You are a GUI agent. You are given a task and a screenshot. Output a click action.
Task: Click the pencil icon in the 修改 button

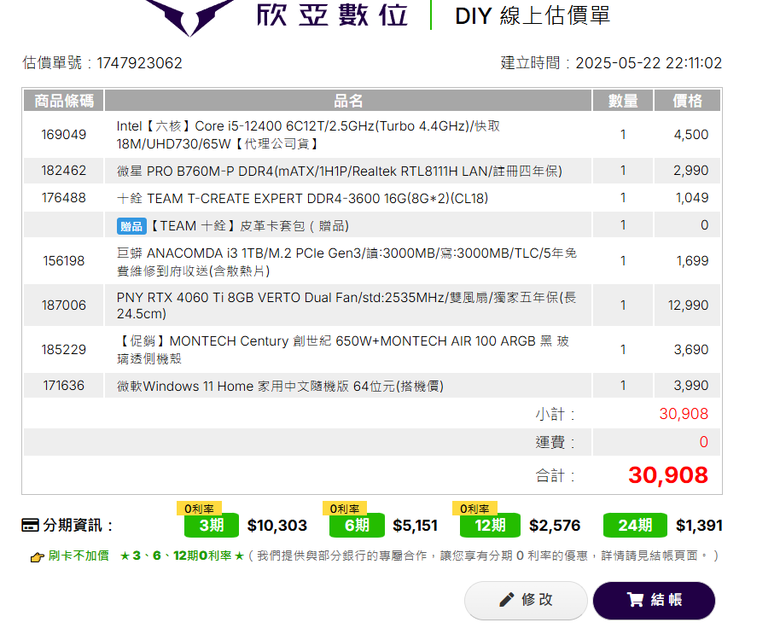pos(506,600)
